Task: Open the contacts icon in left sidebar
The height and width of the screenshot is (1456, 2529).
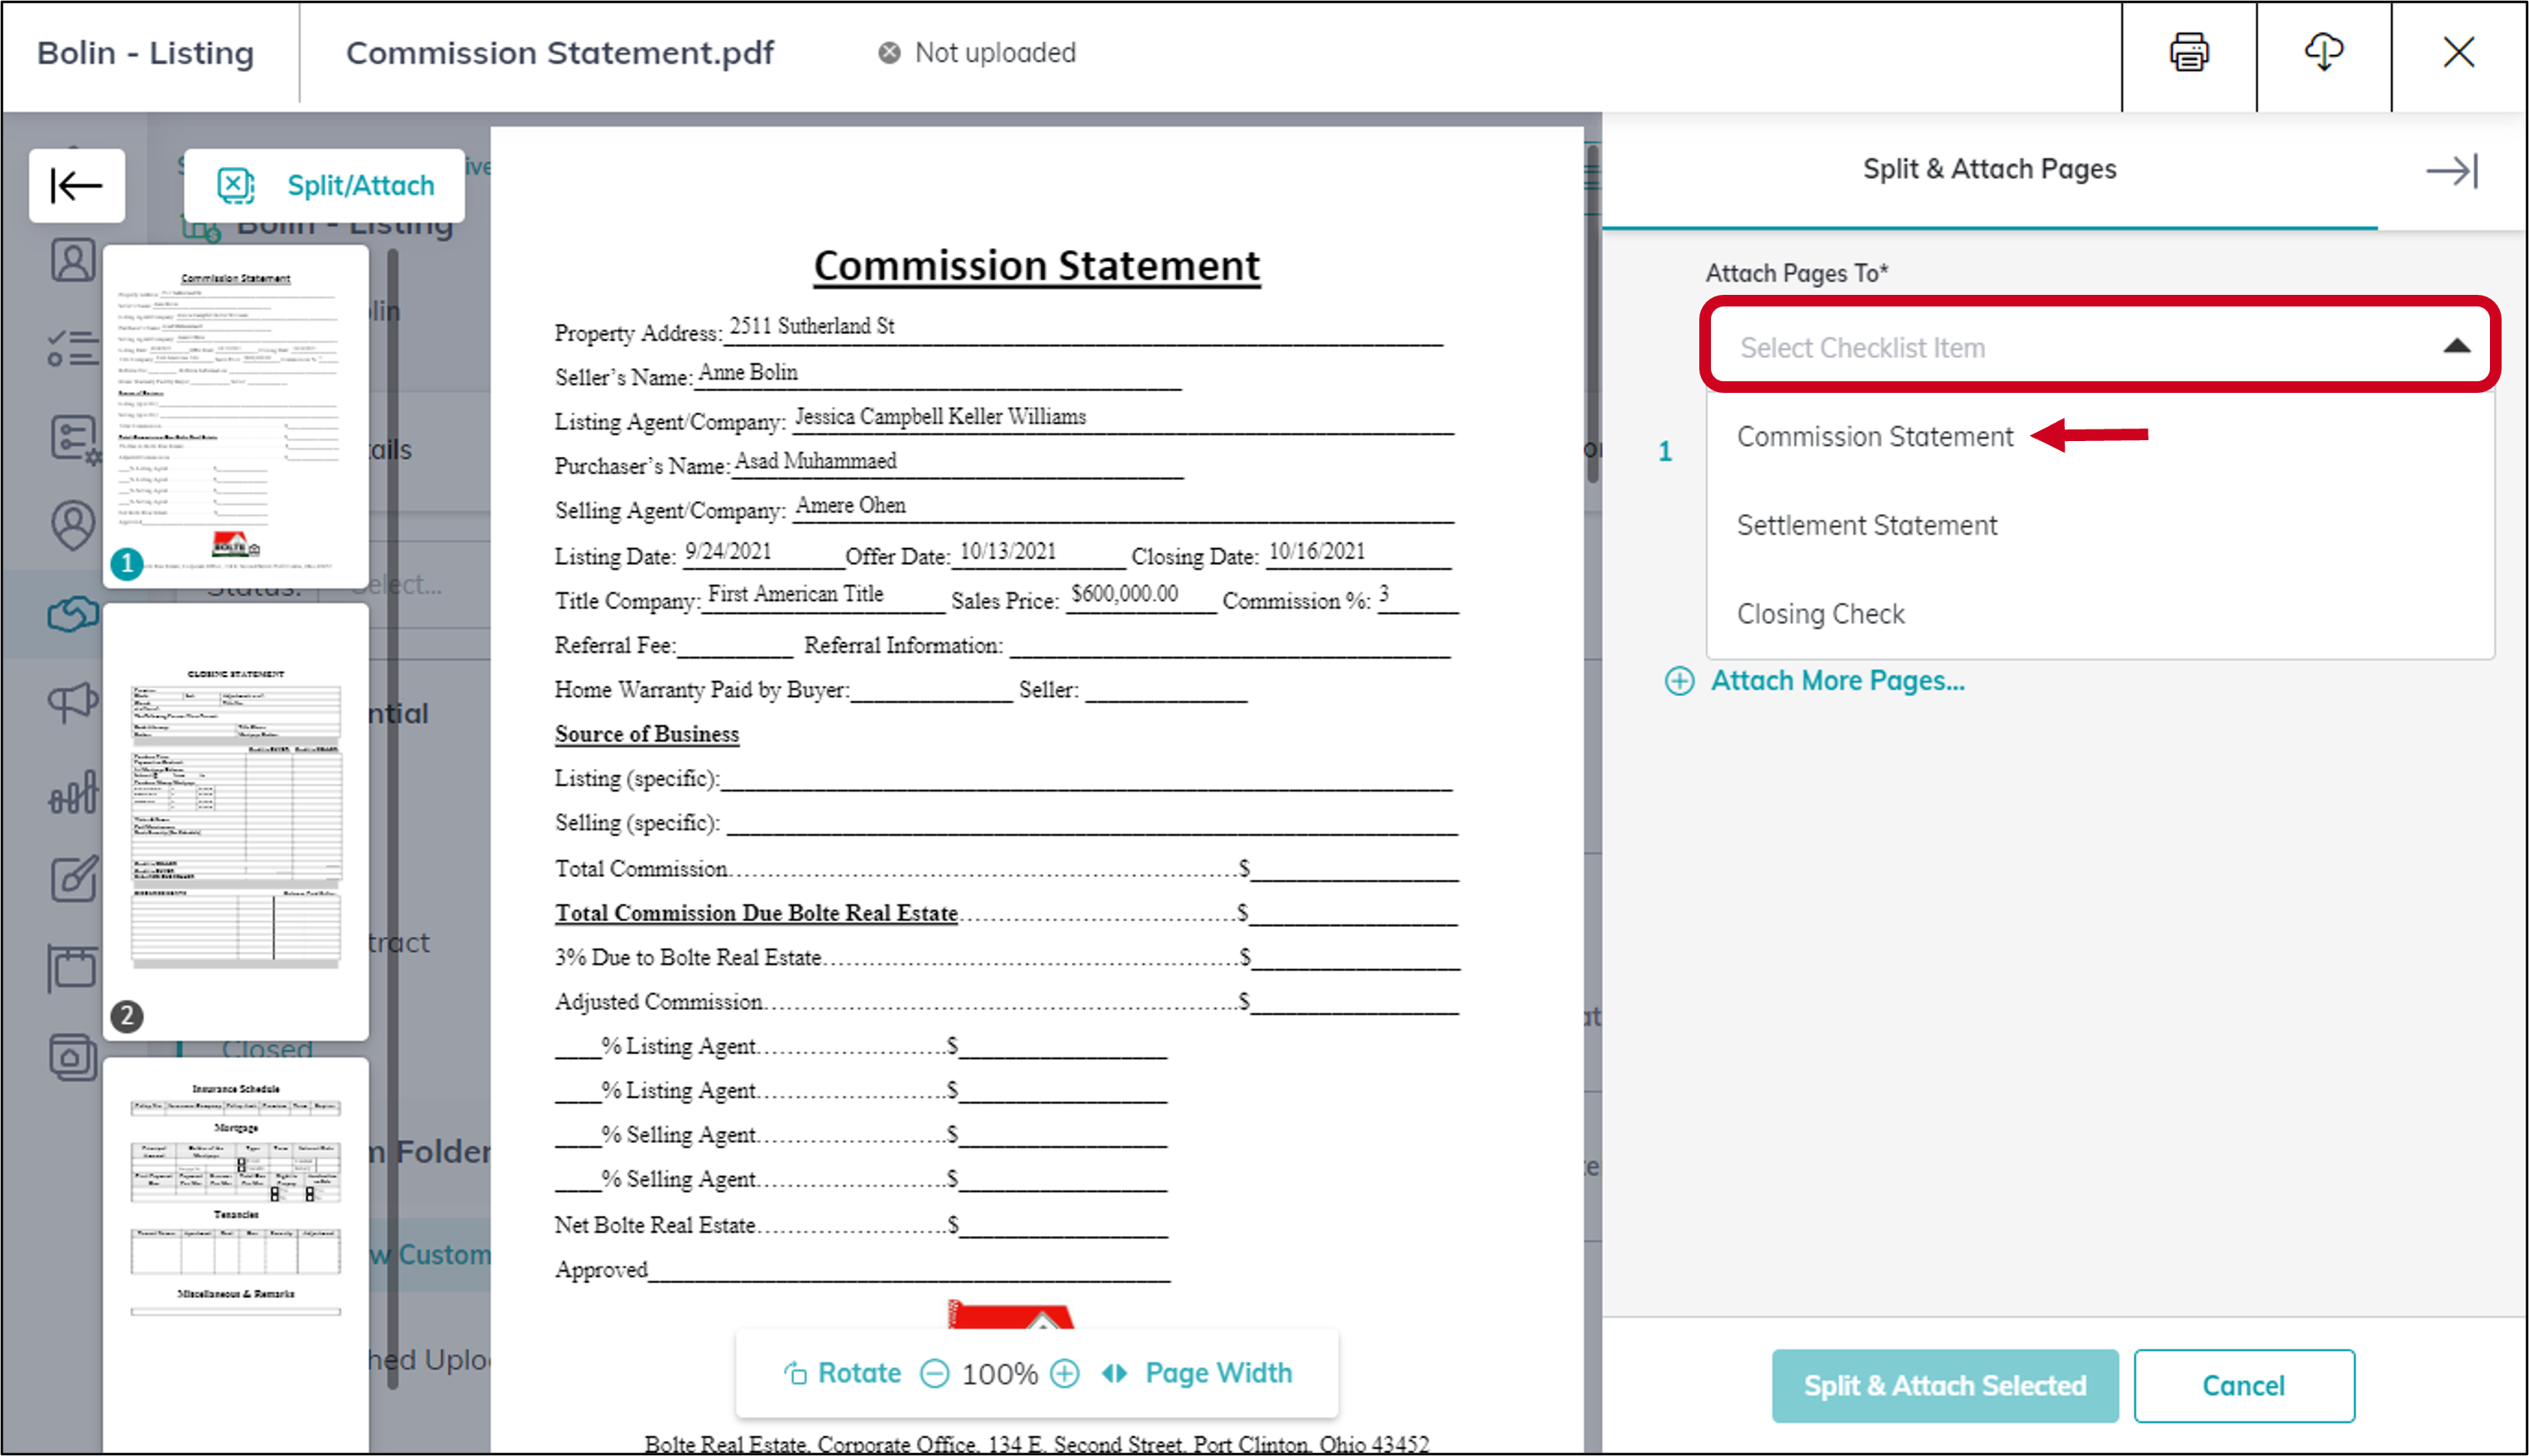Action: [73, 260]
